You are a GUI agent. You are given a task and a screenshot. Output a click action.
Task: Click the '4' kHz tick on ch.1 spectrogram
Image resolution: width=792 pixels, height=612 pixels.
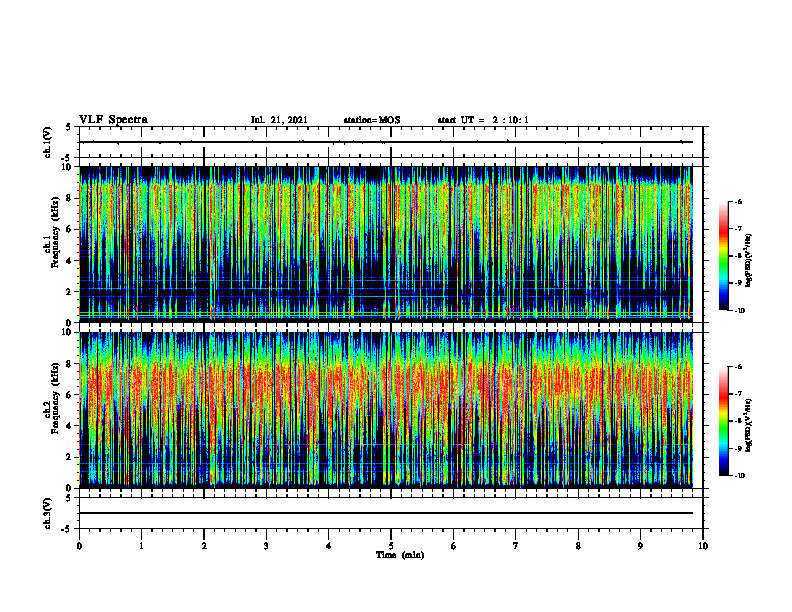70,261
